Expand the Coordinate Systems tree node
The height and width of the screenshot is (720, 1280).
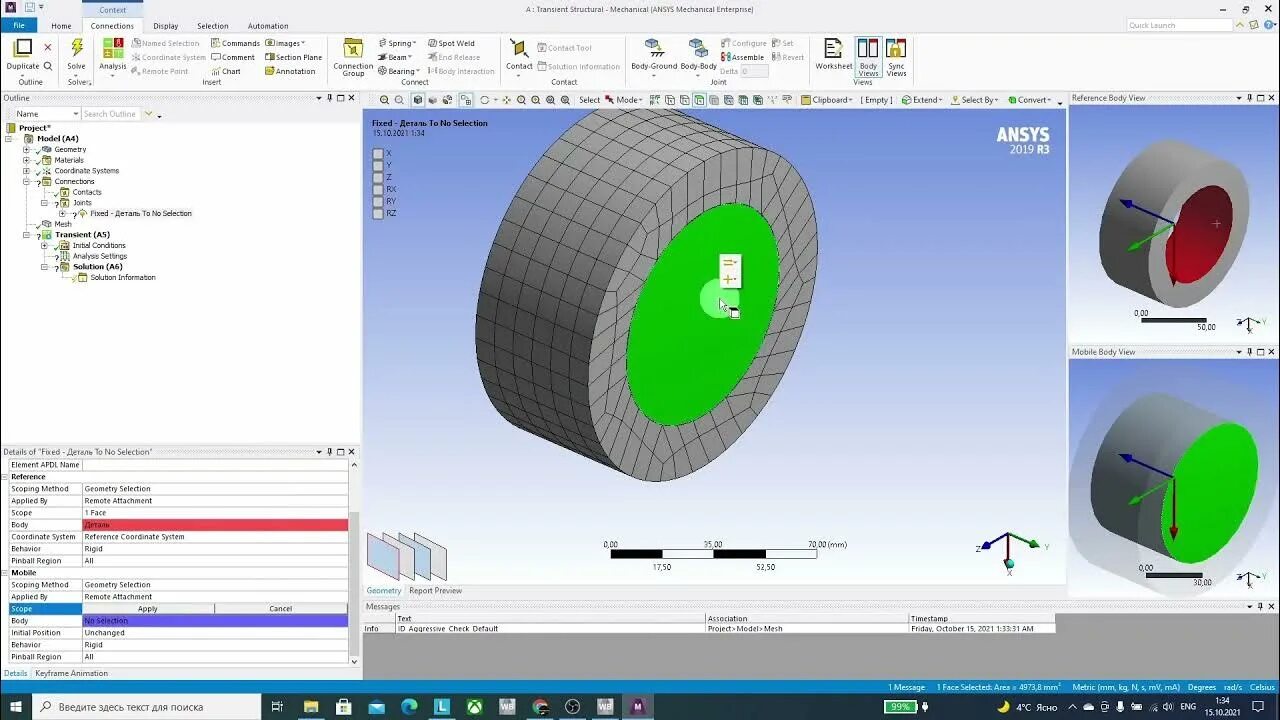[x=27, y=171]
